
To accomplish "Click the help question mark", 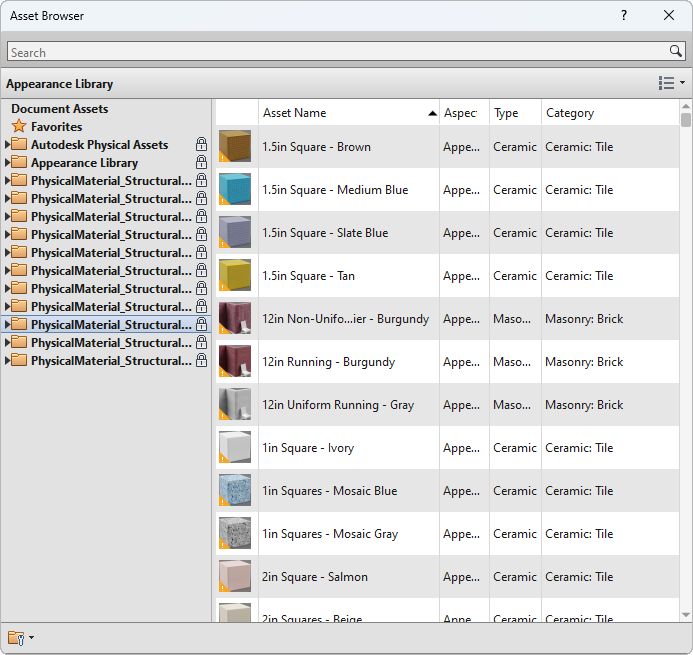I will 624,15.
